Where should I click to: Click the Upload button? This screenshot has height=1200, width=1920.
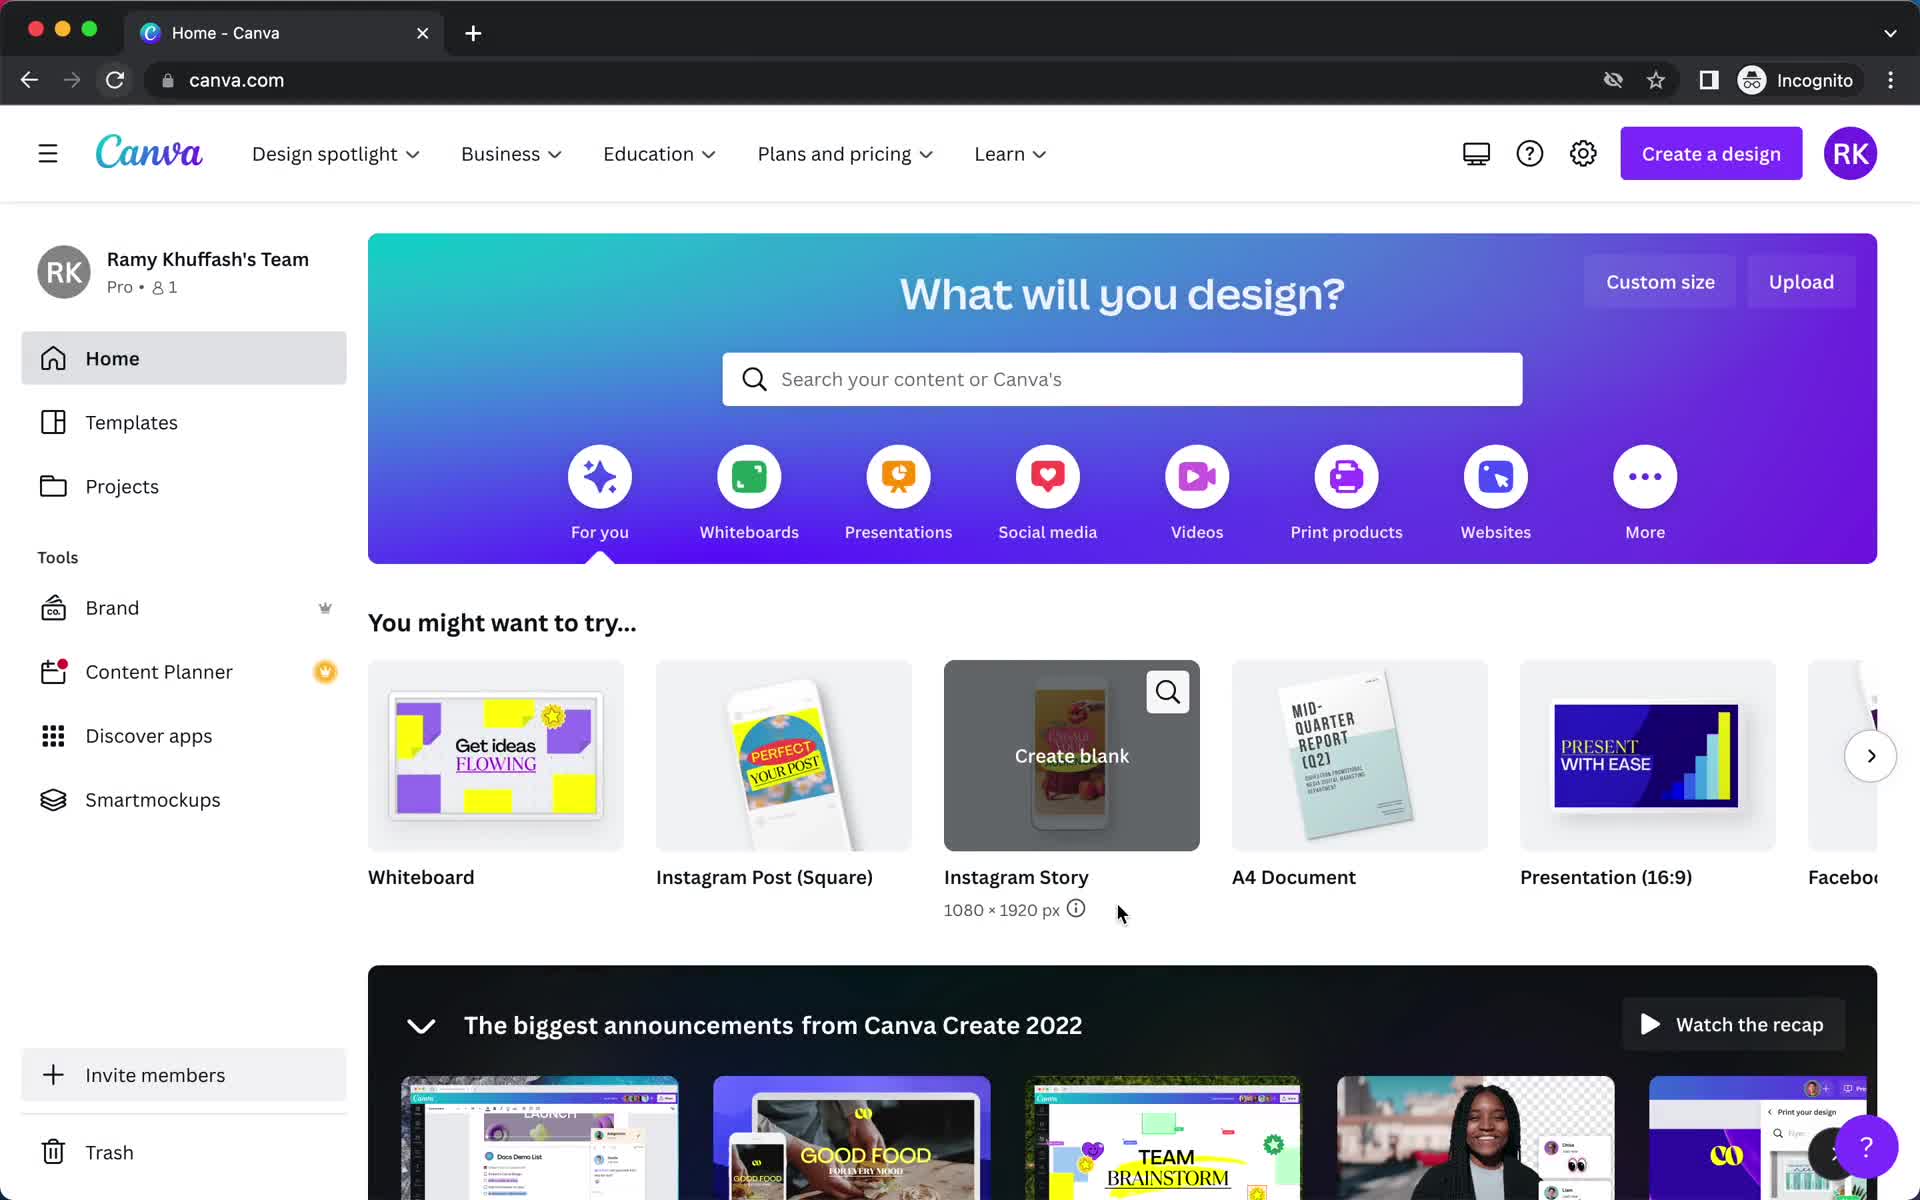[x=1801, y=282]
